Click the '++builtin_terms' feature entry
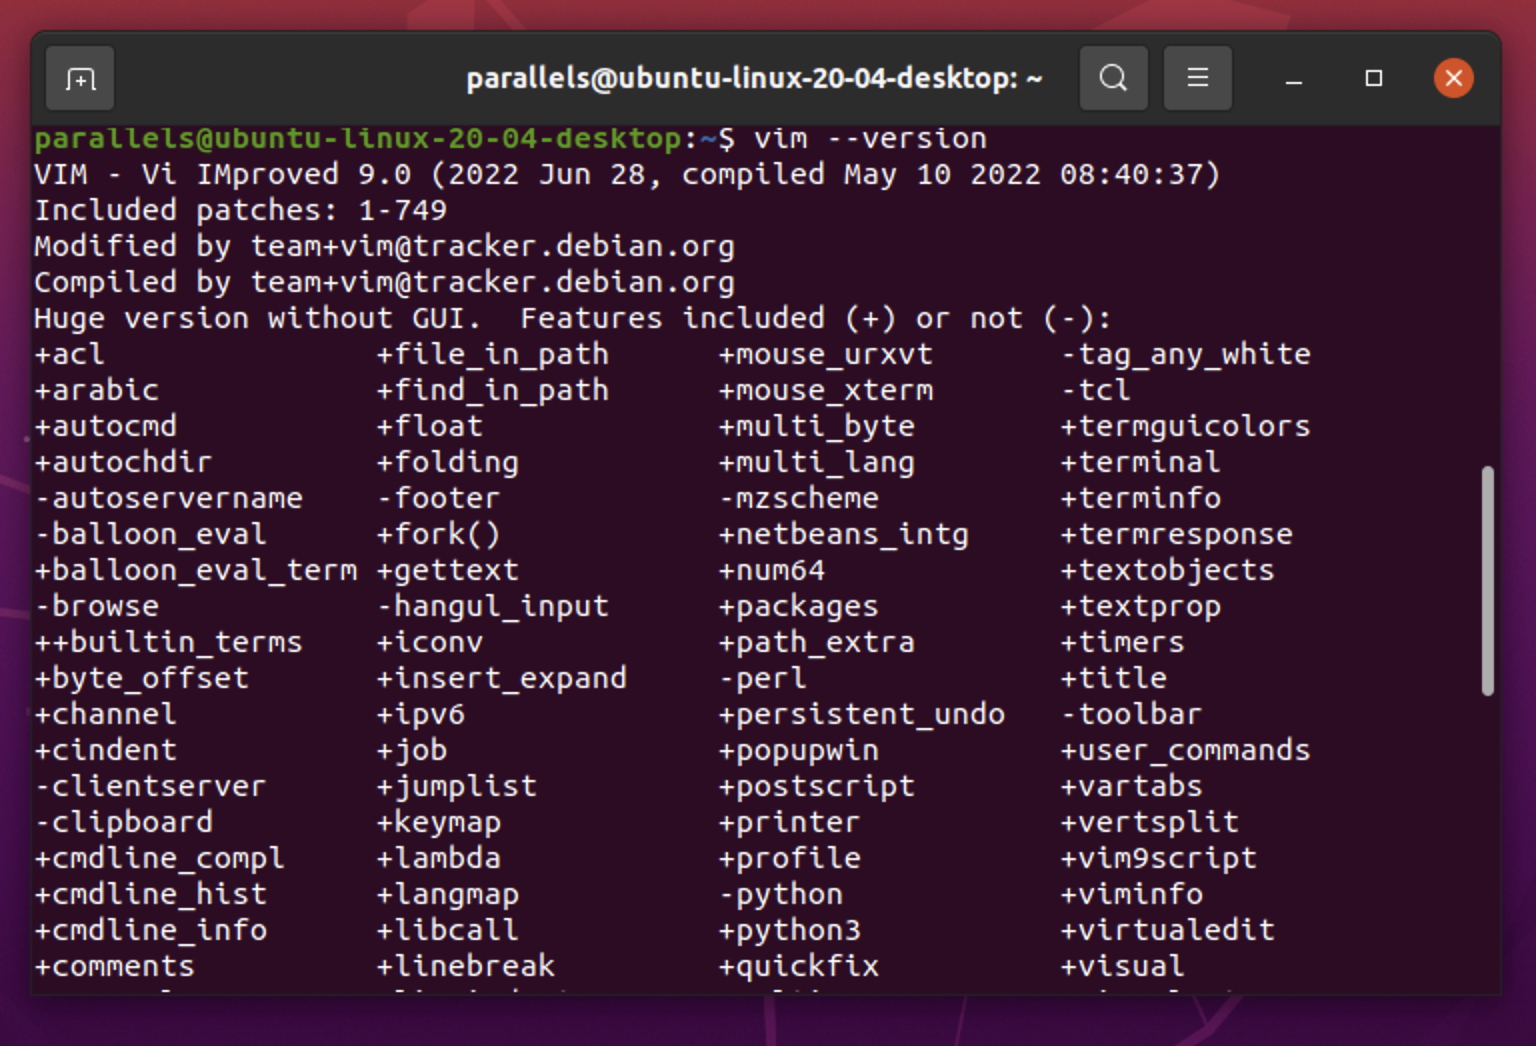The image size is (1536, 1046). coord(168,642)
